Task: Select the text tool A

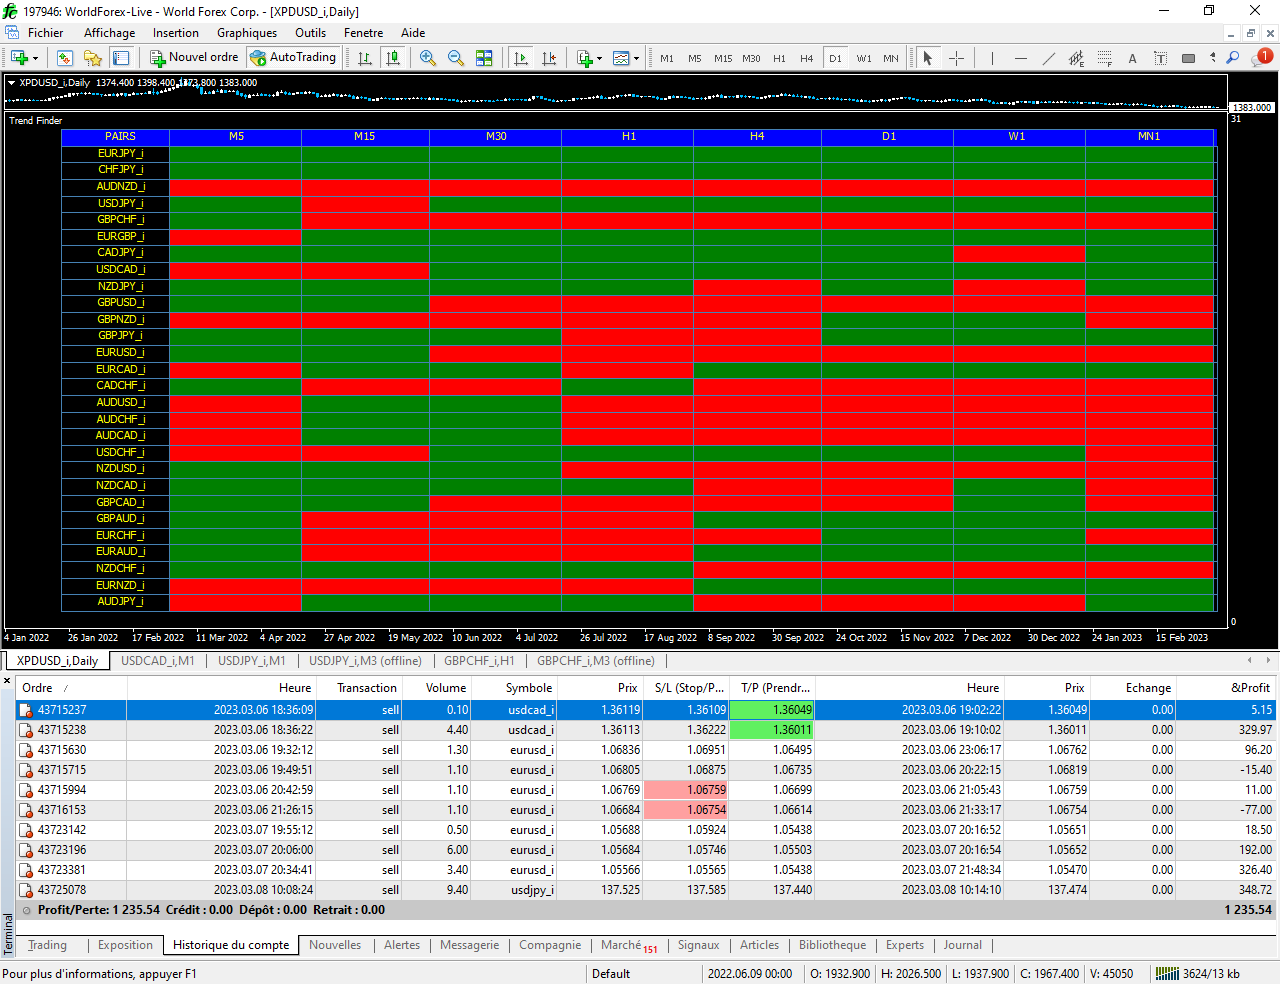Action: (x=1132, y=58)
